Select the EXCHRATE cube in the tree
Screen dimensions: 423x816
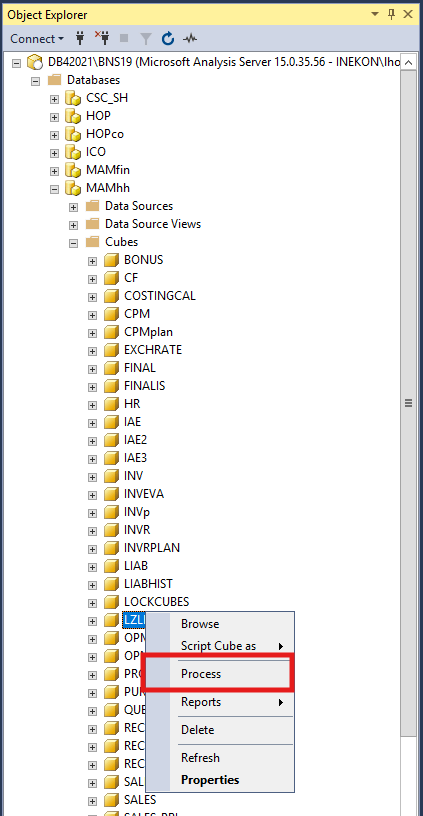pyautogui.click(x=153, y=350)
